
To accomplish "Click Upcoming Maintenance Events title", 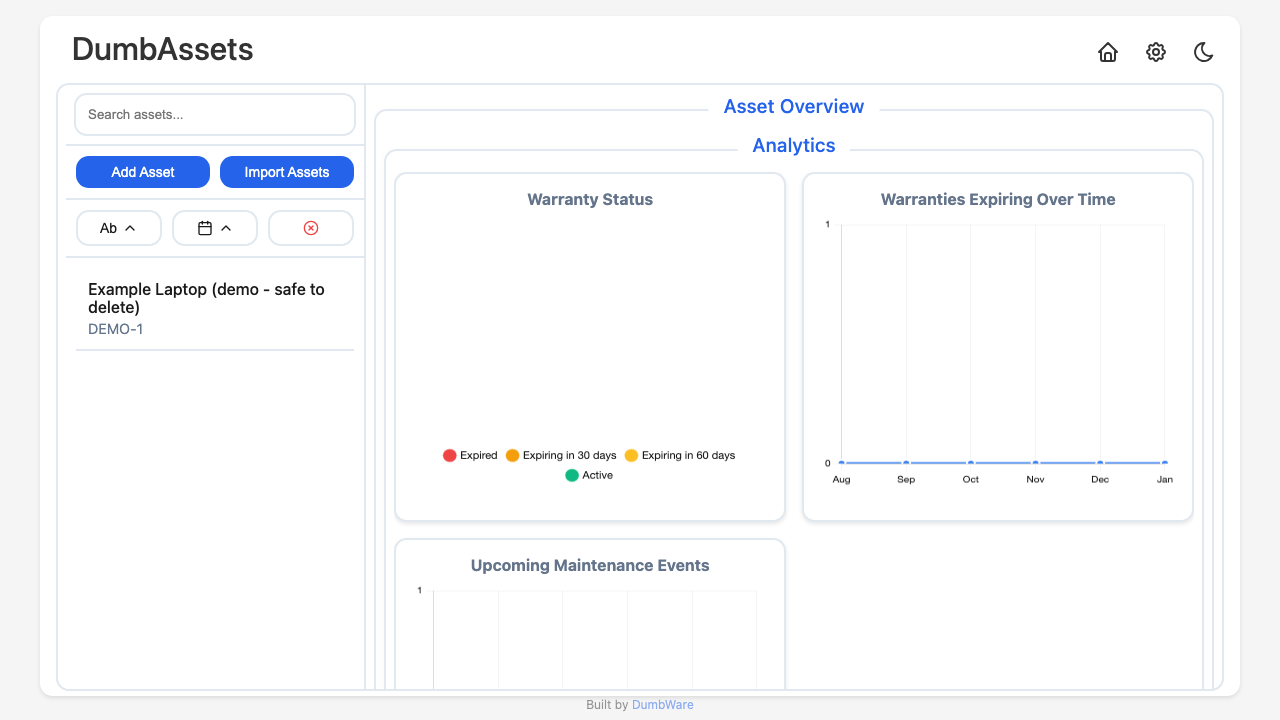I will pyautogui.click(x=590, y=565).
